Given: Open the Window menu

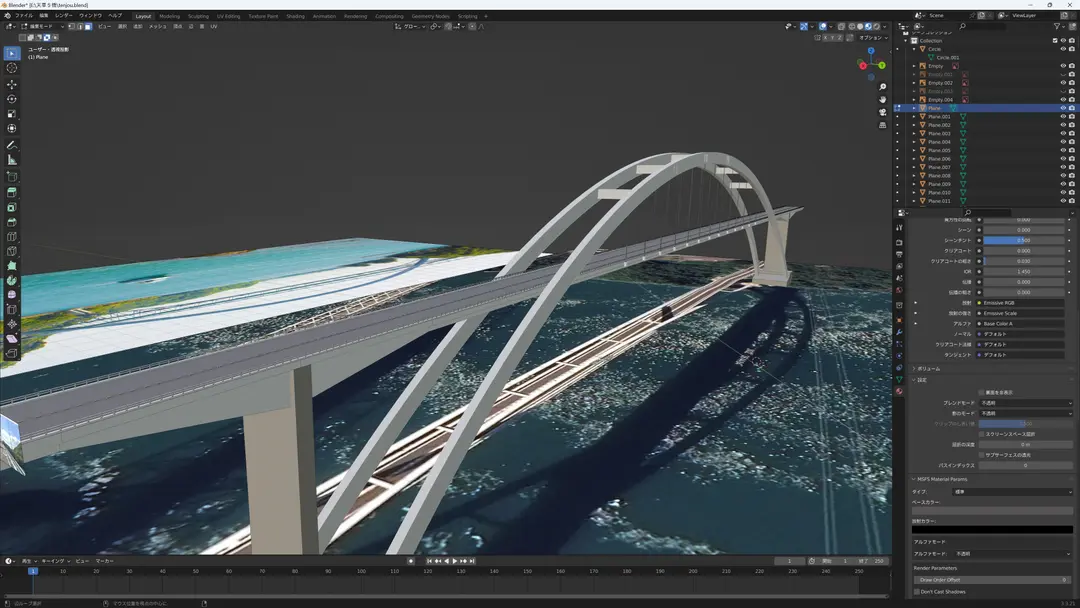Looking at the screenshot, I should click(x=90, y=15).
